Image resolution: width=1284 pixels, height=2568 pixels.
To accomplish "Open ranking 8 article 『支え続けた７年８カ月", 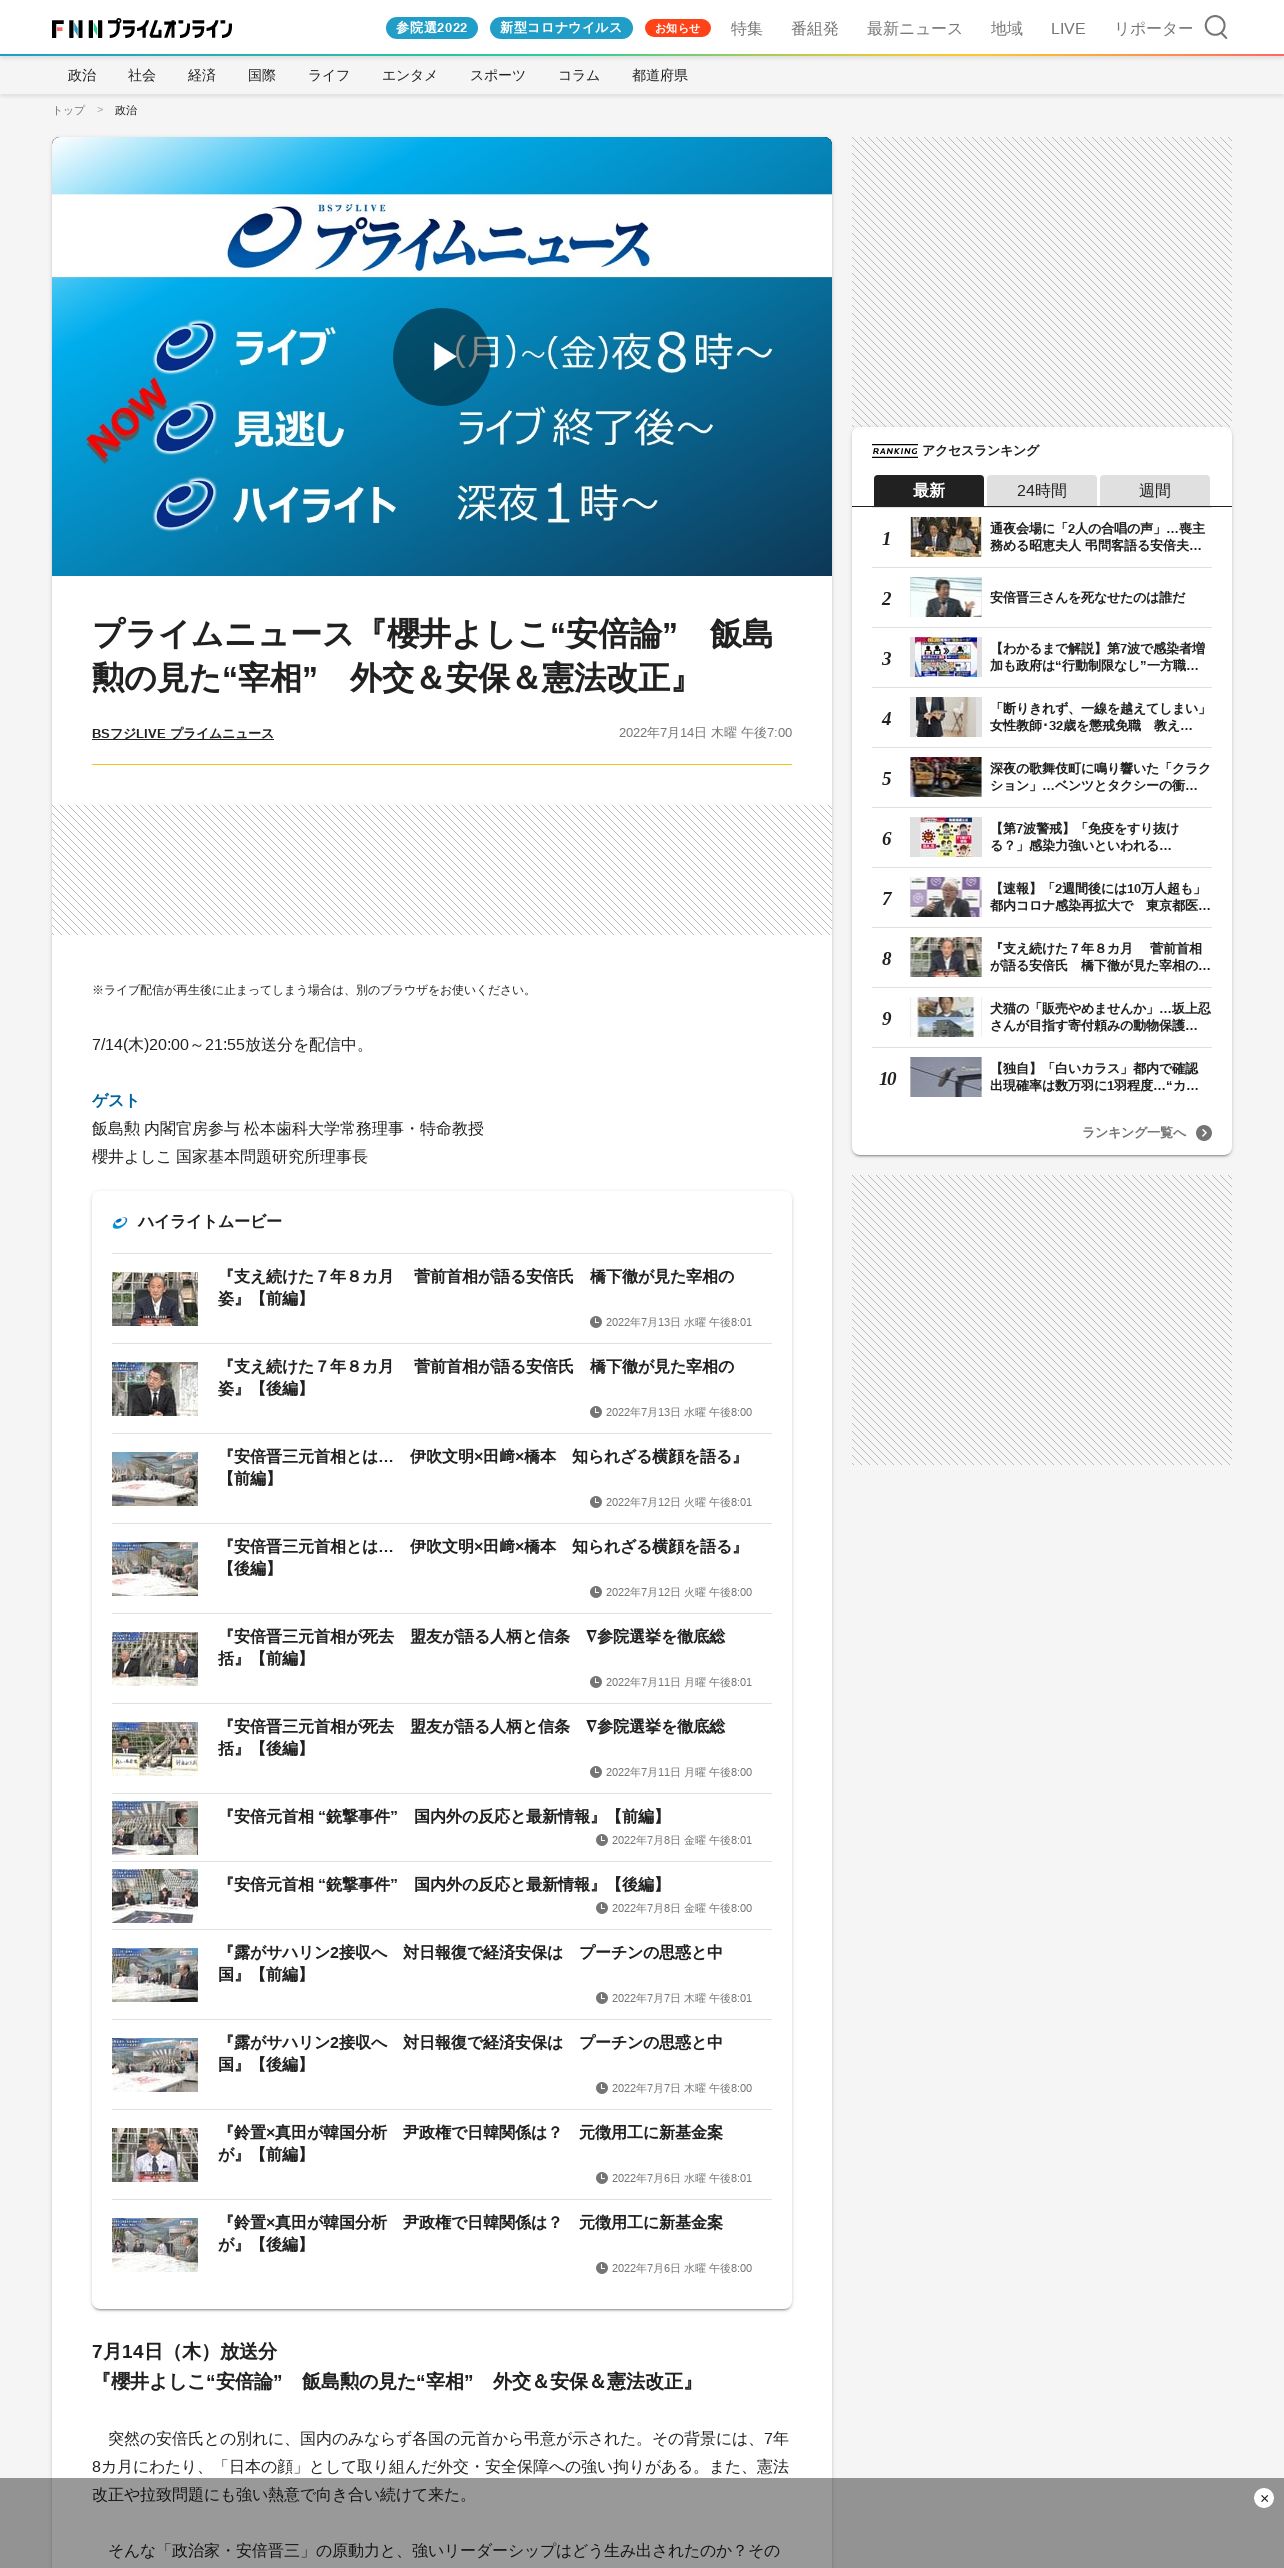I will point(1100,957).
